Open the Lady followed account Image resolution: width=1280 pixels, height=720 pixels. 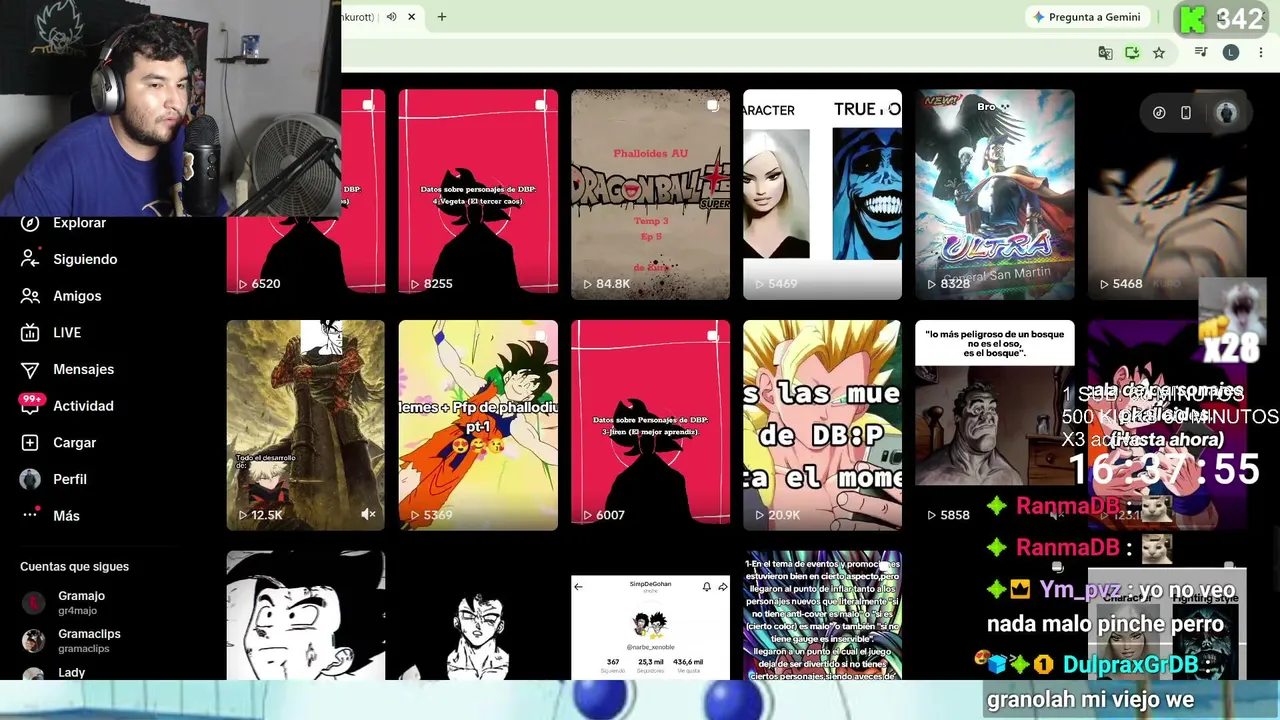(x=54, y=673)
